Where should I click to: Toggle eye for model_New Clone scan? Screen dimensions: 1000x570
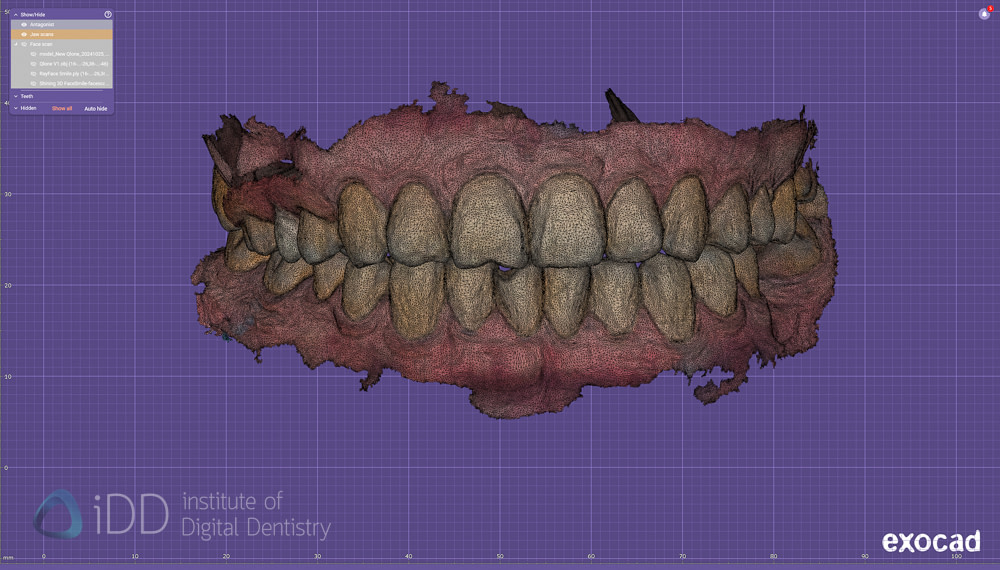(x=33, y=54)
